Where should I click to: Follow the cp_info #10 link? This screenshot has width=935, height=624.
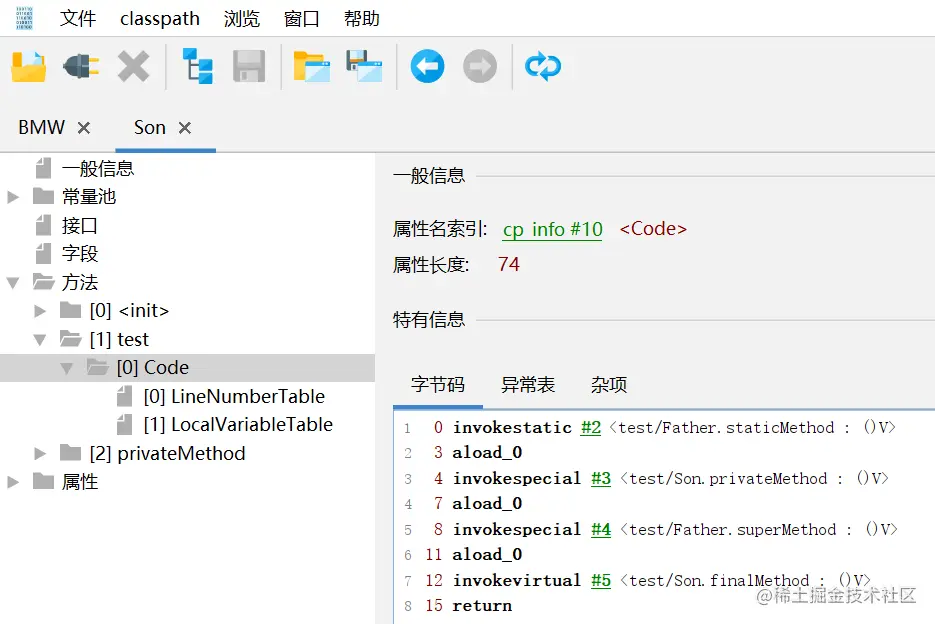click(x=552, y=229)
